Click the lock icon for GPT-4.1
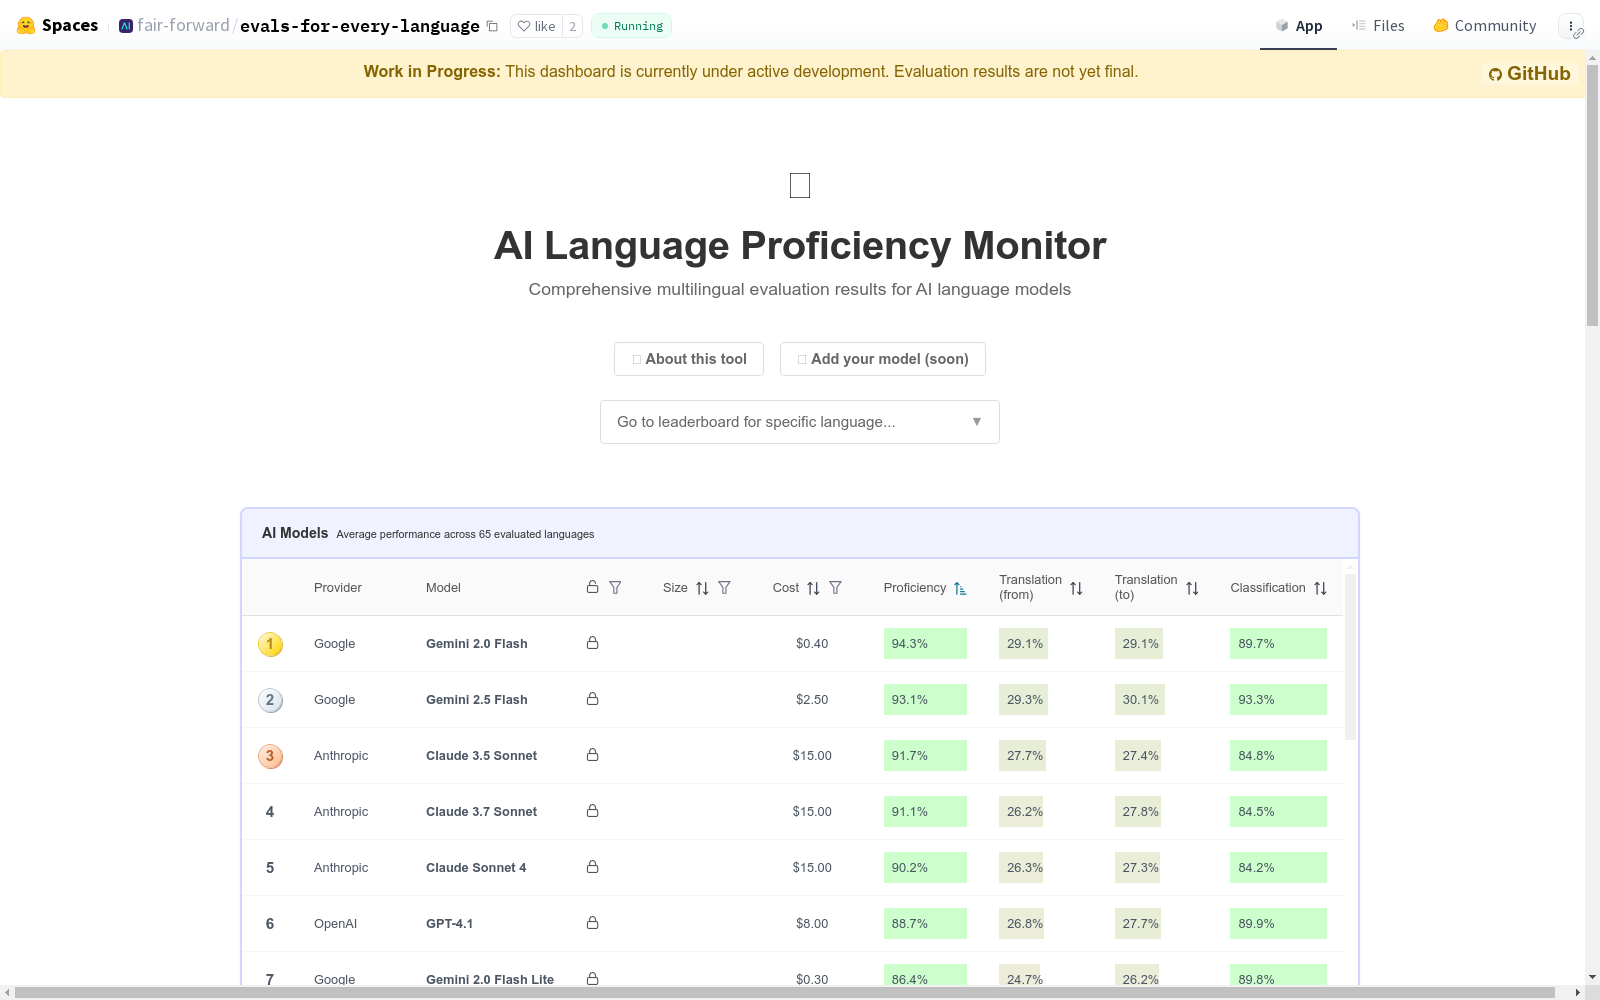The image size is (1600, 1000). coord(592,923)
